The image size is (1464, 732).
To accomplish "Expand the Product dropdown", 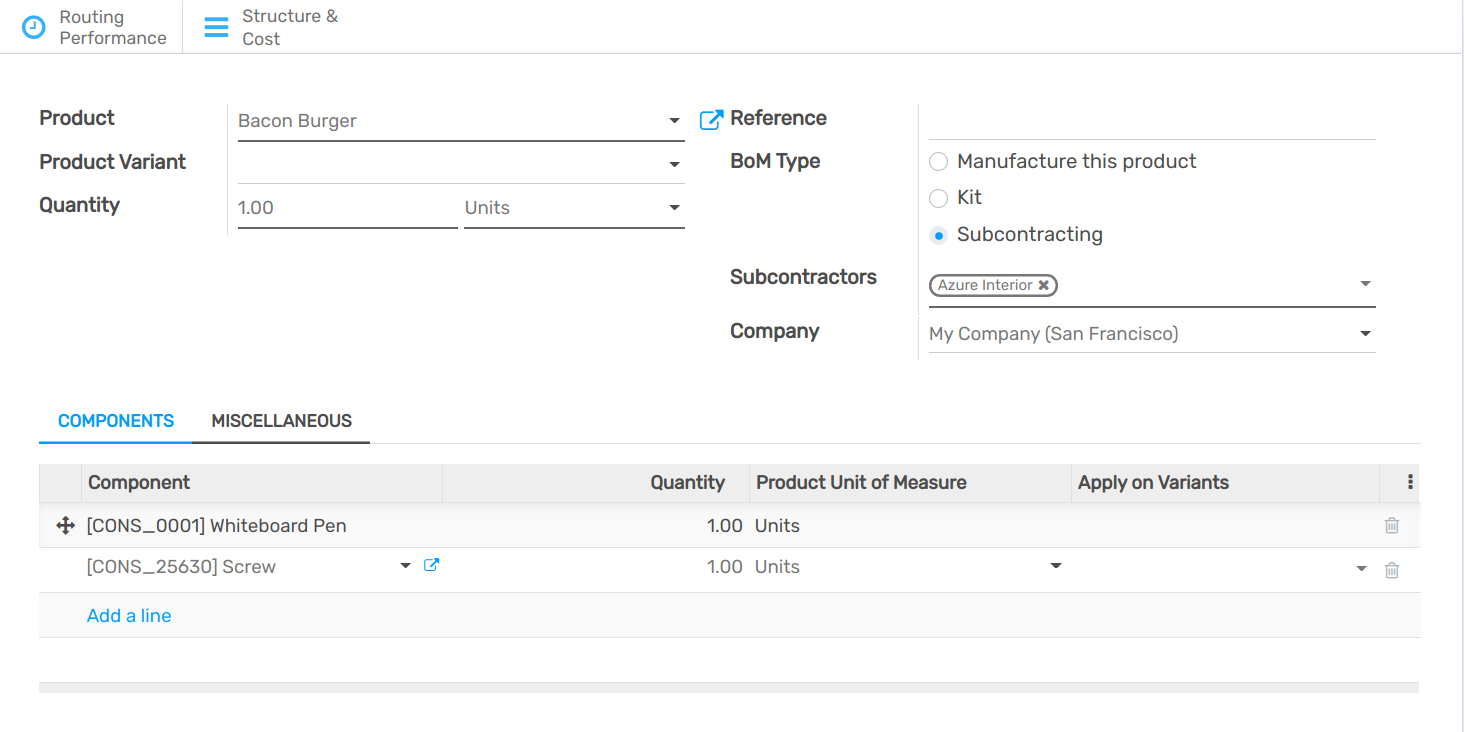I will click(x=674, y=121).
